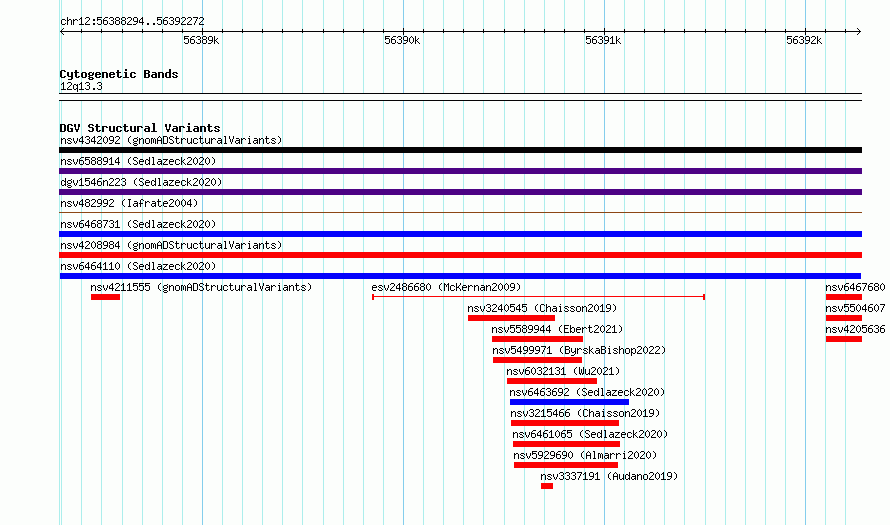The width and height of the screenshot is (890, 525).
Task: Click the nsv482992 (Iafrate2004) label
Action: click(x=129, y=203)
